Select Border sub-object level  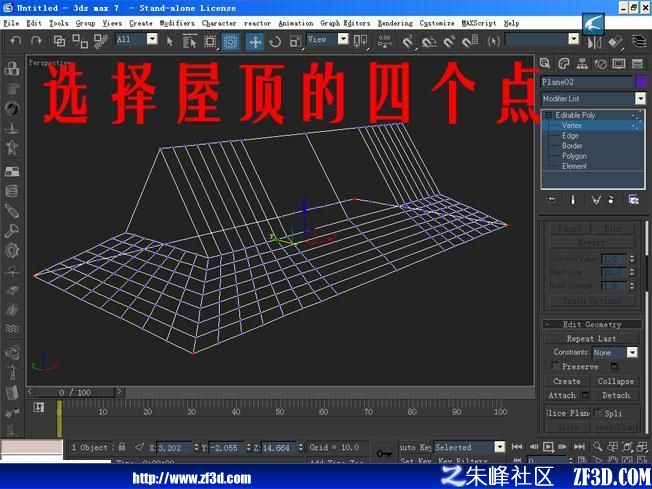coord(572,146)
